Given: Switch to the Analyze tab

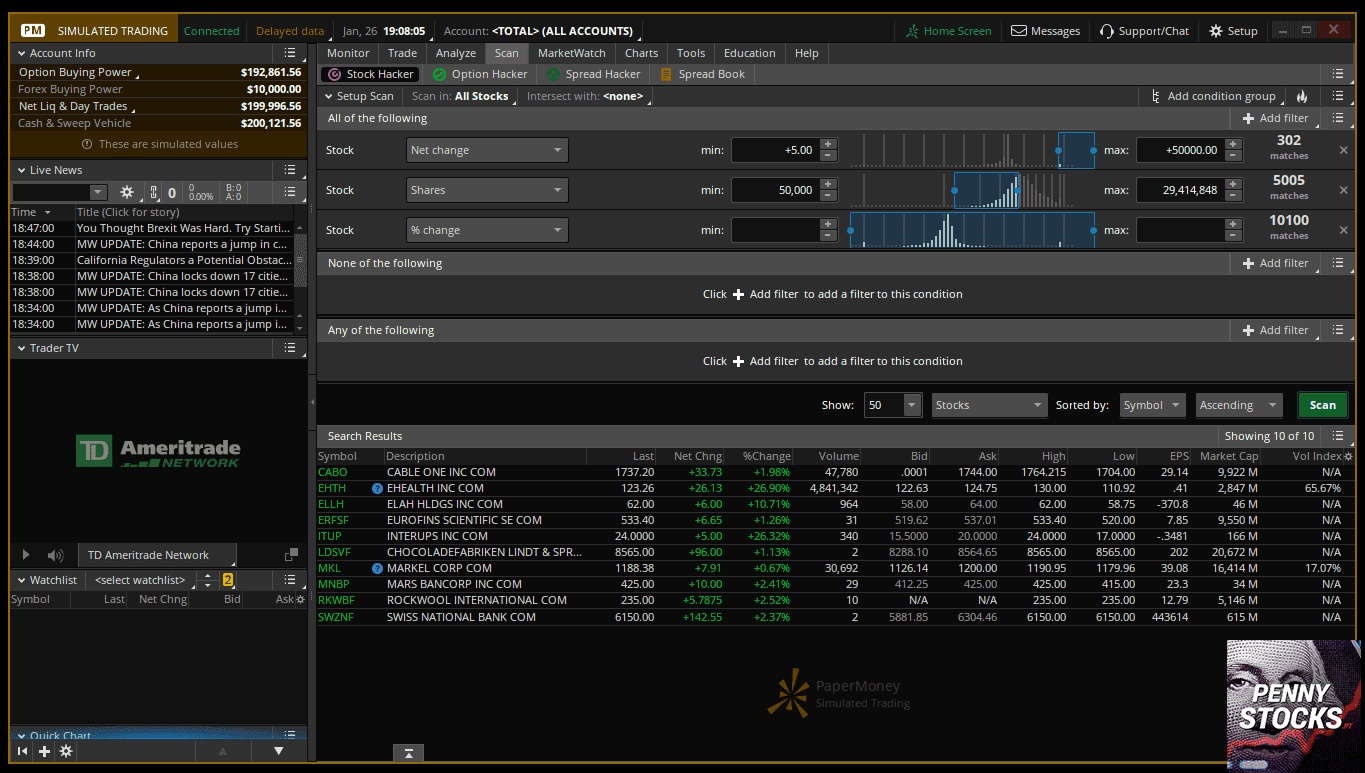Looking at the screenshot, I should click(x=456, y=53).
